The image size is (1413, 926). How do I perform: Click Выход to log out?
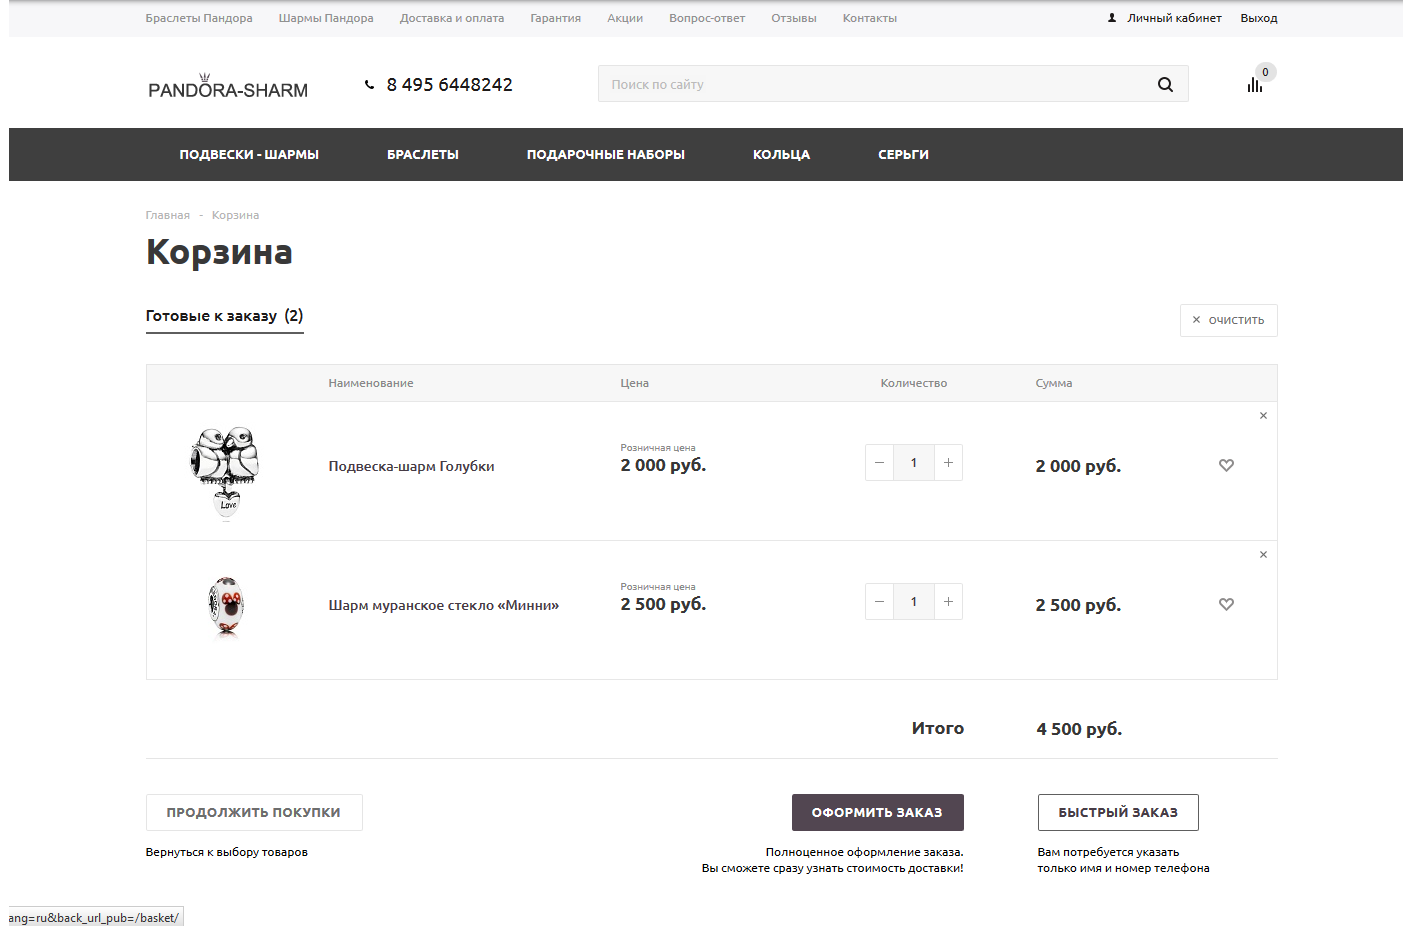click(1259, 18)
